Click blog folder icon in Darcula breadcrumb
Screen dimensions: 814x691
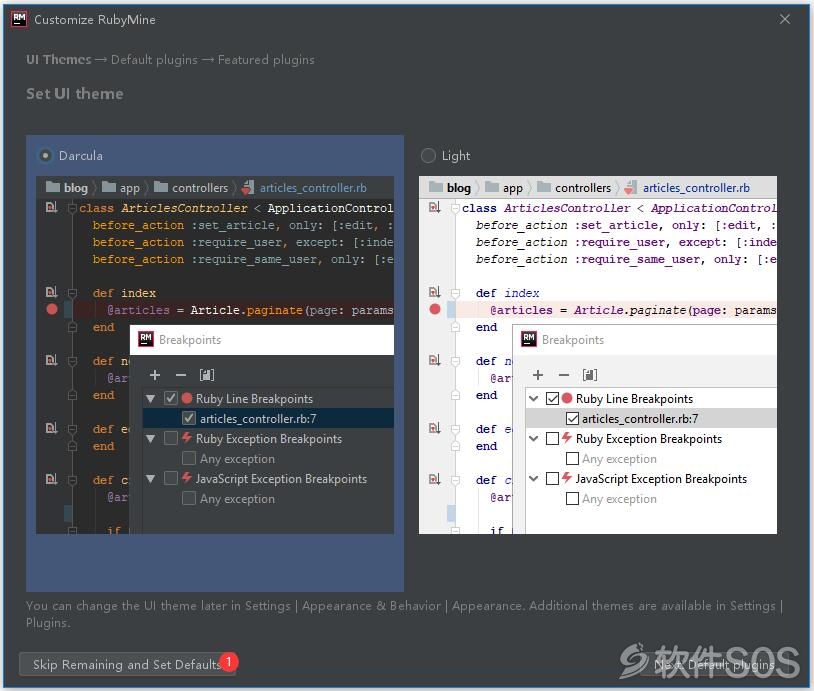pos(53,187)
